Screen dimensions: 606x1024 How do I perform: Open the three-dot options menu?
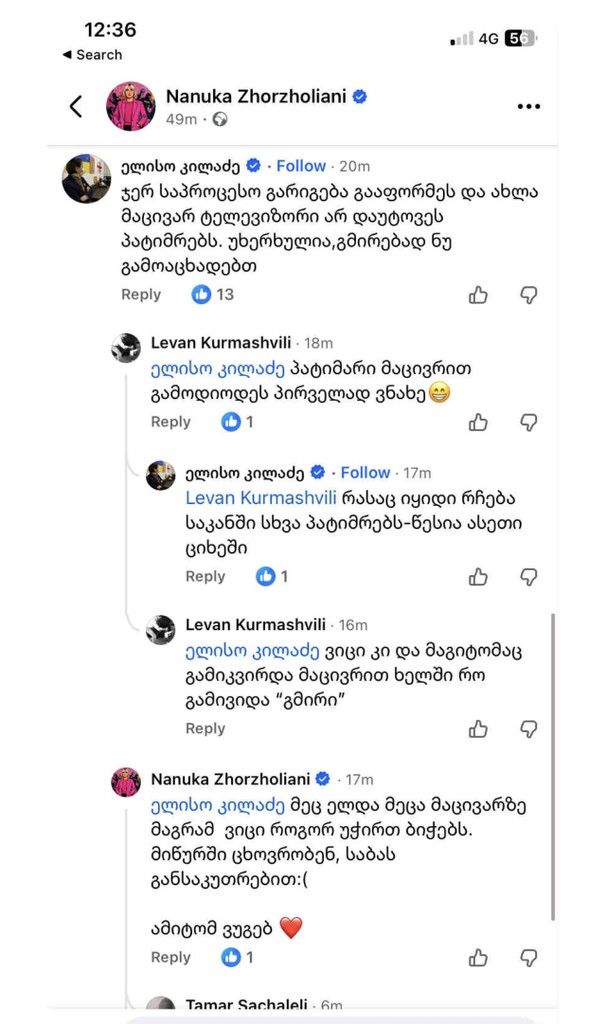[x=528, y=106]
